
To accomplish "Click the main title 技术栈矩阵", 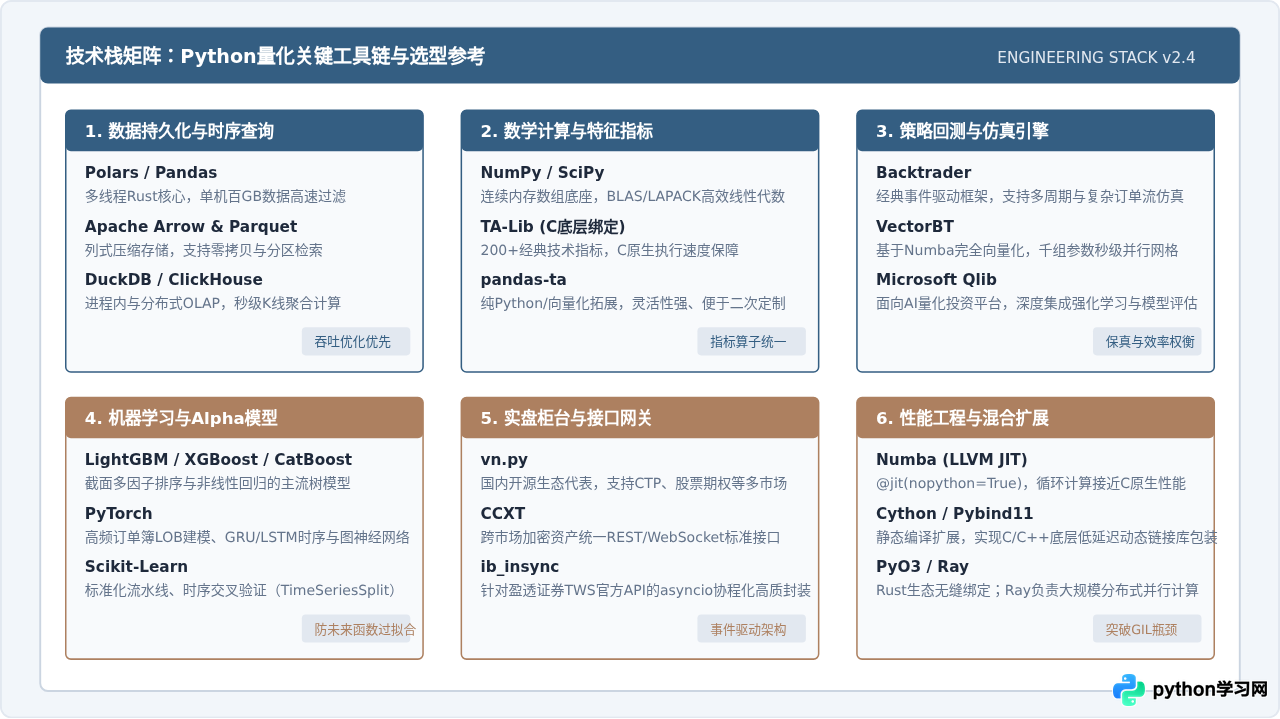I will click(x=275, y=56).
